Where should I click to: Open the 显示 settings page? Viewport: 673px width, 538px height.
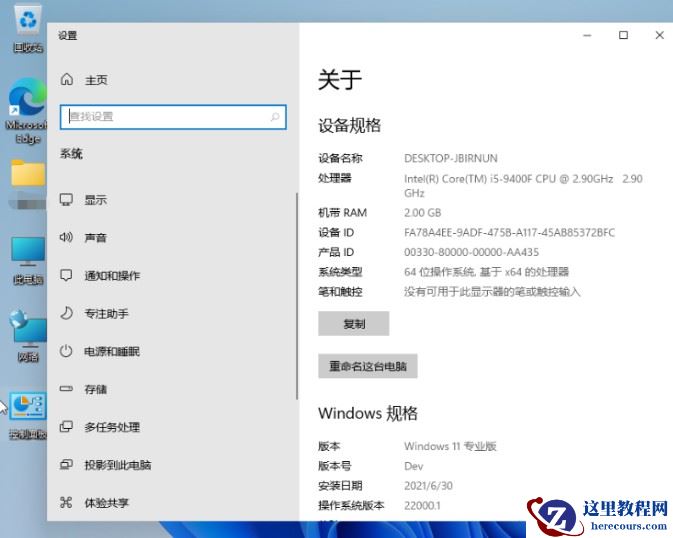coord(95,200)
